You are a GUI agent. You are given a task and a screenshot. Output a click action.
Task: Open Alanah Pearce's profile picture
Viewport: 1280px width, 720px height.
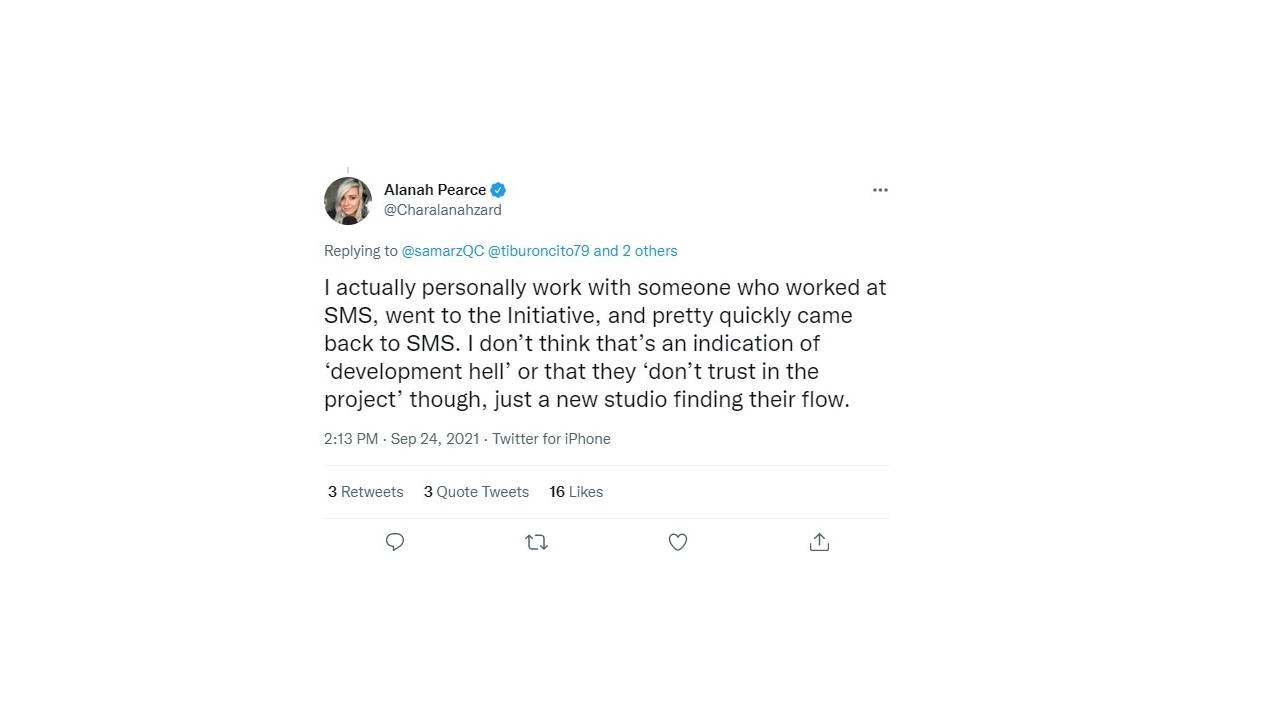[x=348, y=201]
